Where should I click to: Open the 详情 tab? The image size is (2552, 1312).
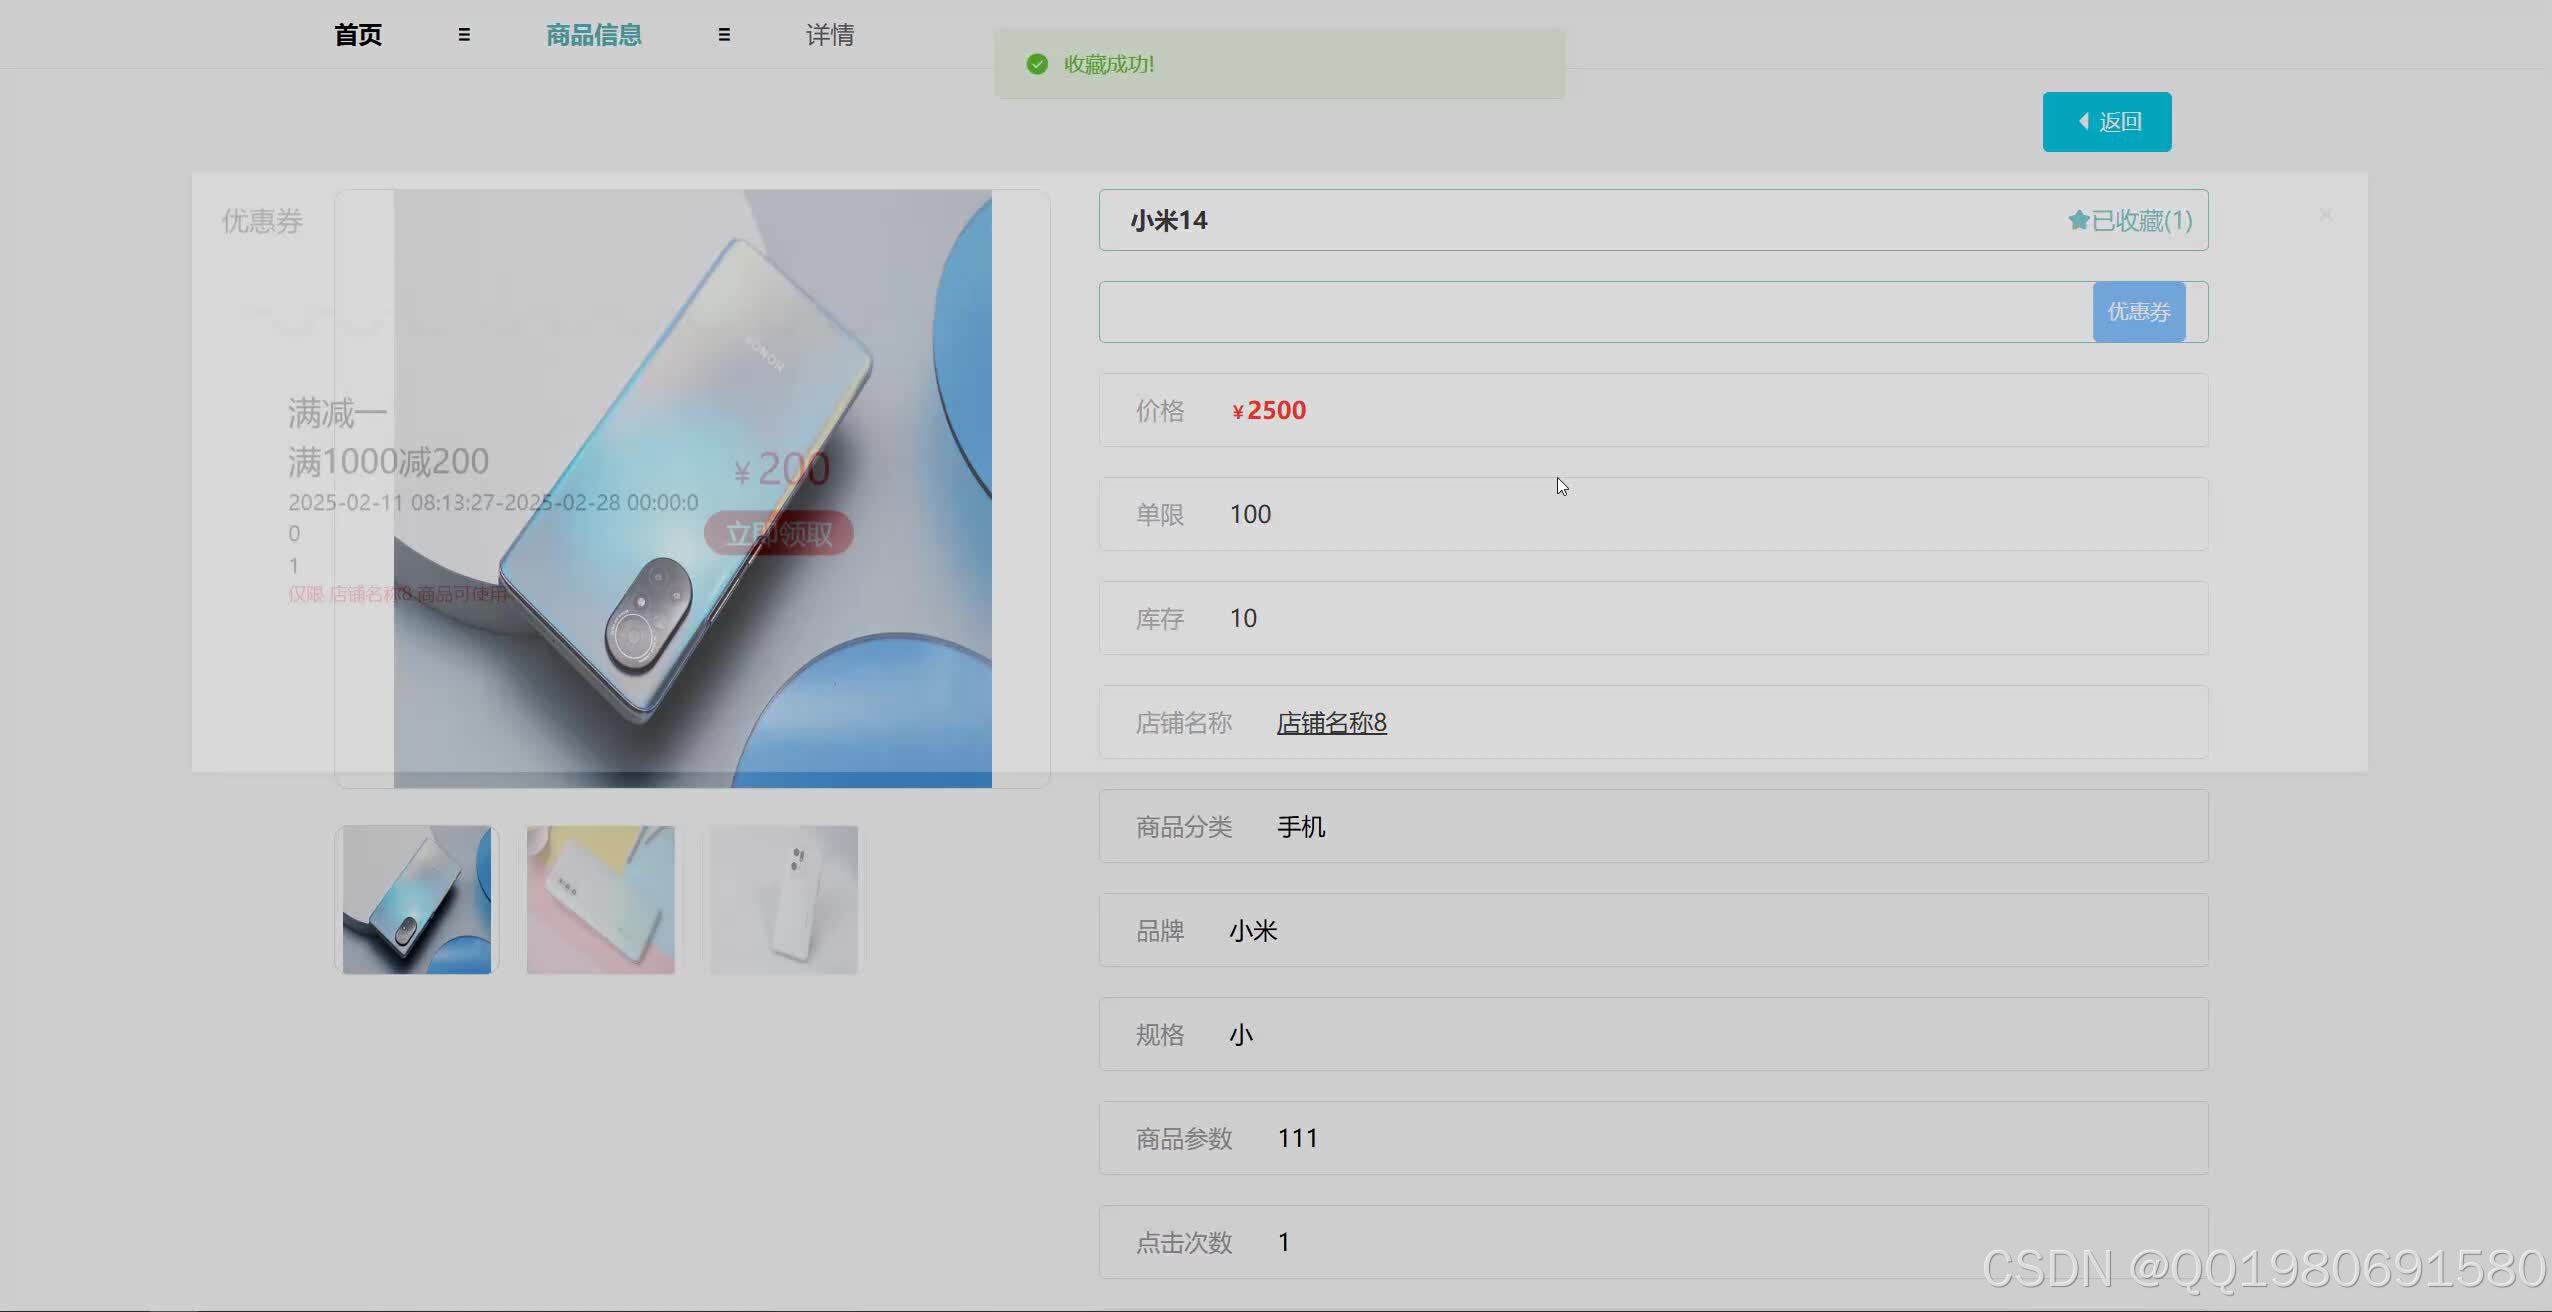point(829,34)
